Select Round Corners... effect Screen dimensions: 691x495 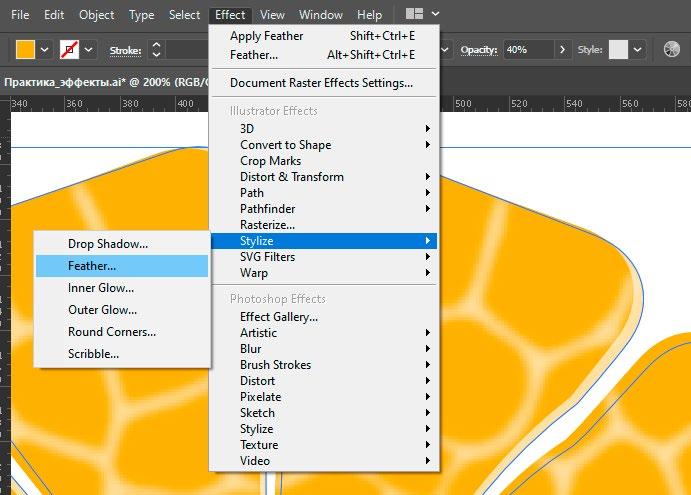[122, 332]
